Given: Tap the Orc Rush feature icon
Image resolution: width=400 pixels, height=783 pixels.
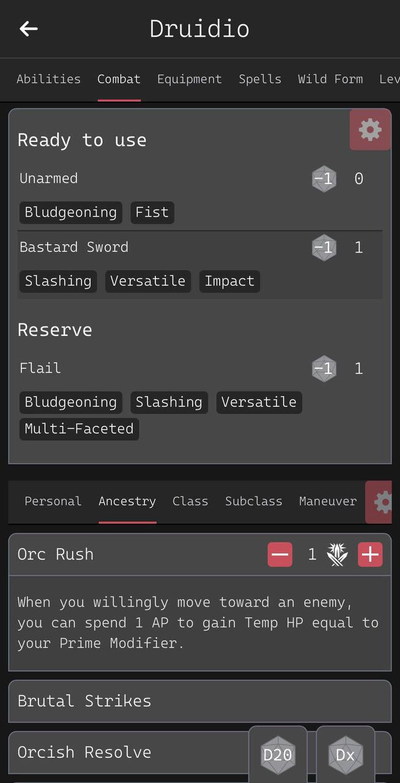Looking at the screenshot, I should coord(337,555).
